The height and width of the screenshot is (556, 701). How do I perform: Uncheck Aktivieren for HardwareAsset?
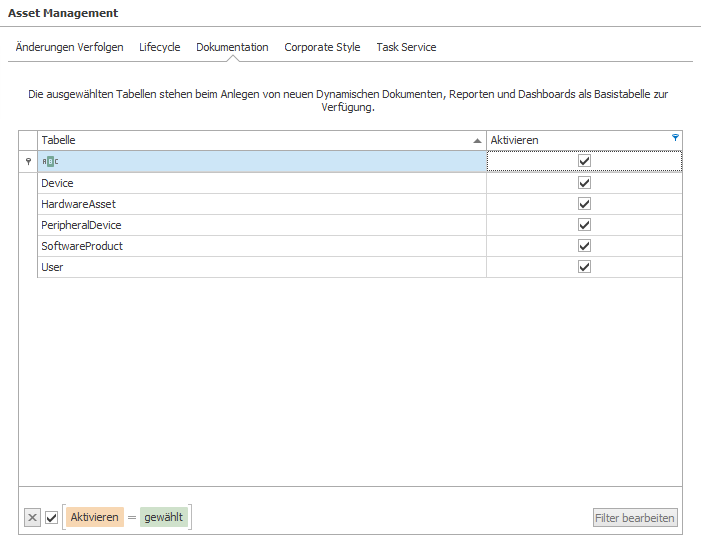tap(584, 204)
